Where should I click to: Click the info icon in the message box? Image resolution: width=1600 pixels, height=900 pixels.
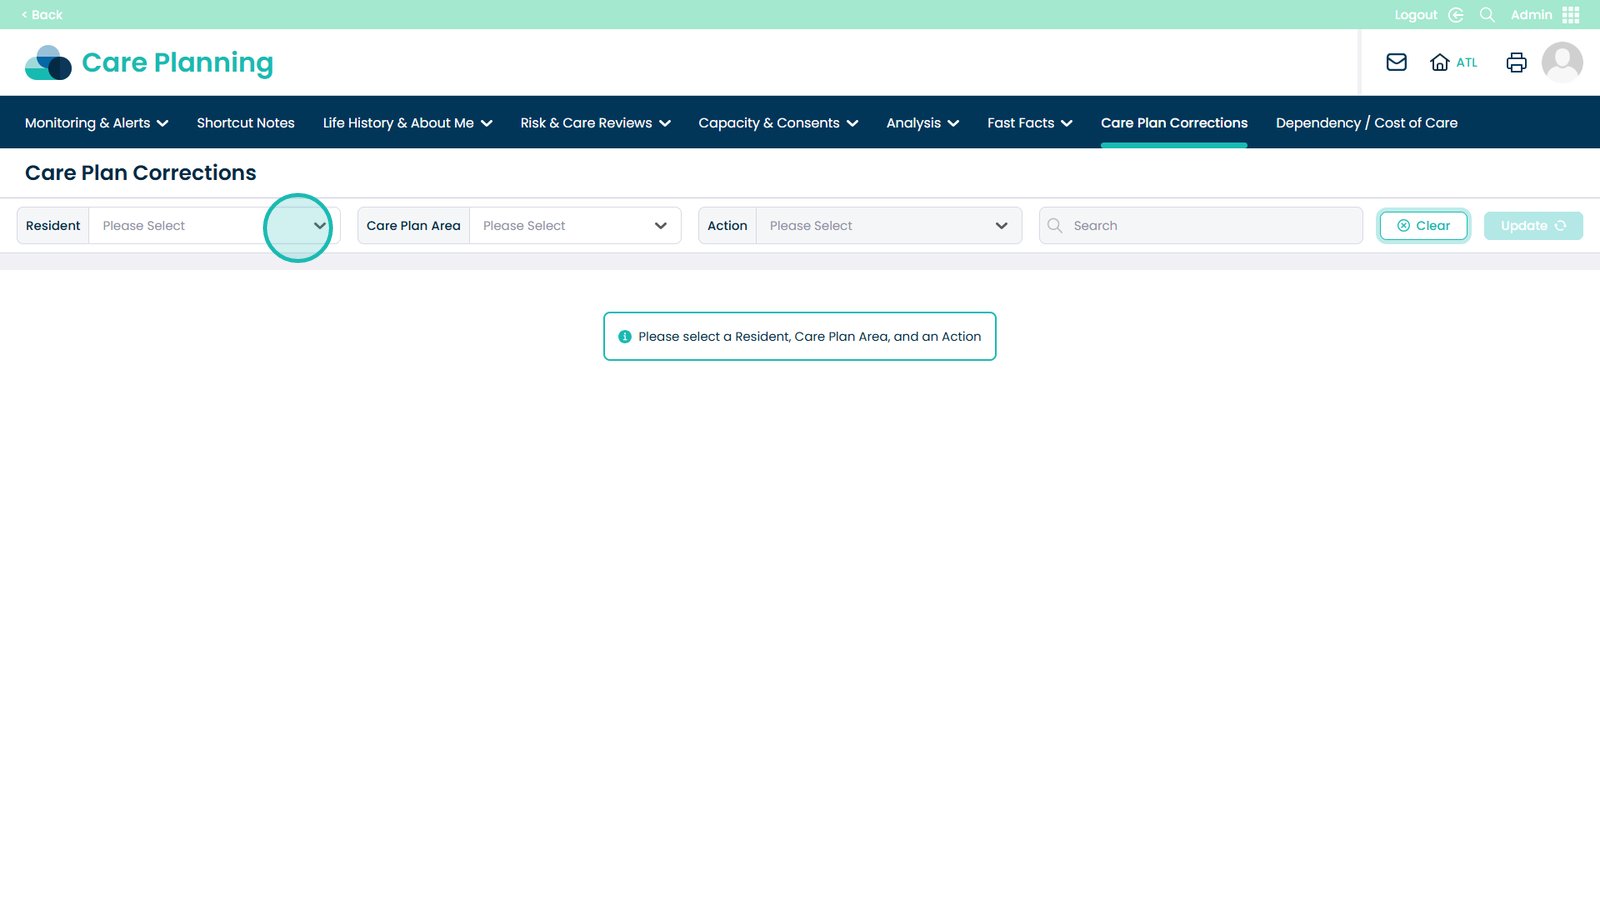(x=625, y=337)
